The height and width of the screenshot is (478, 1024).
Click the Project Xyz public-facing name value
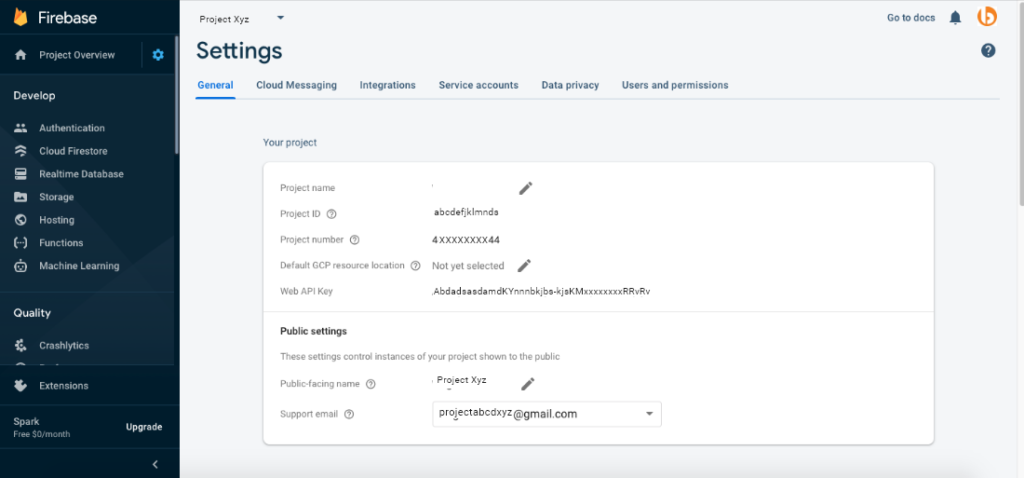click(x=461, y=380)
